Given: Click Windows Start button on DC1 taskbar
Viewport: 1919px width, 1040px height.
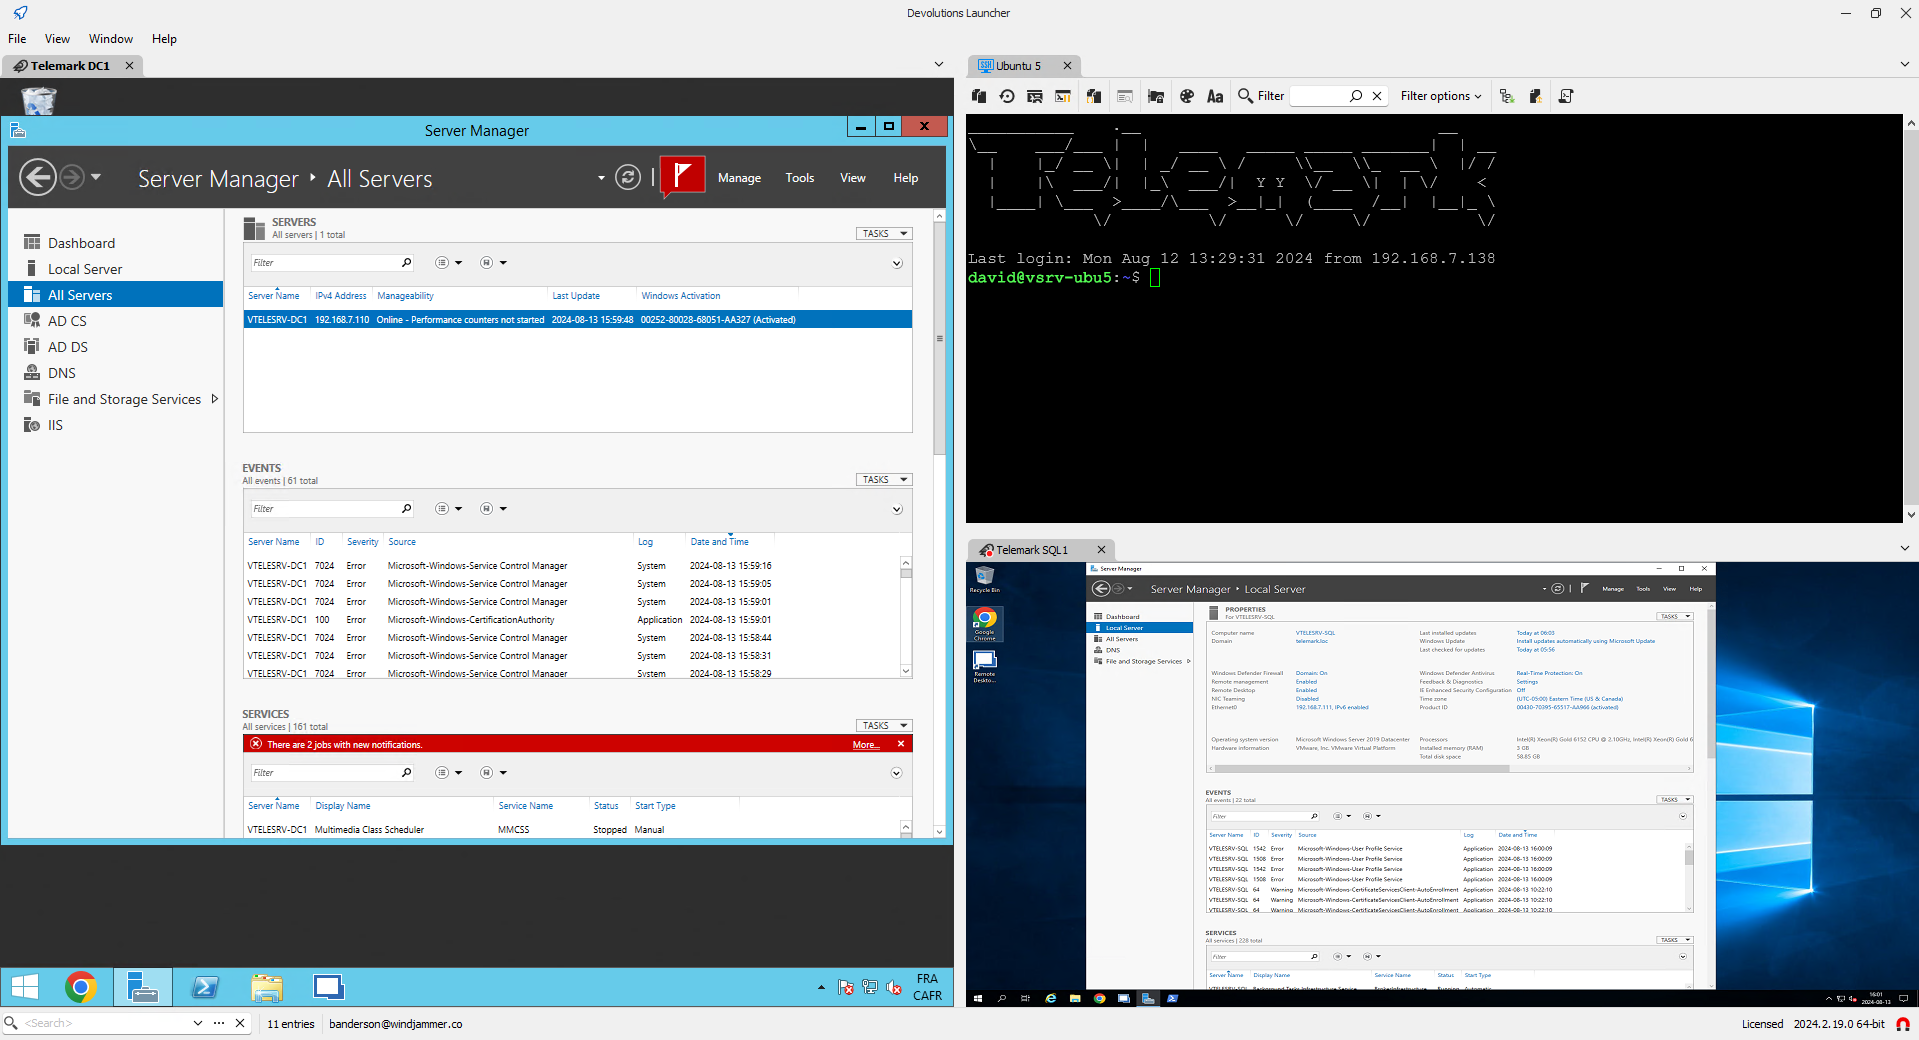Looking at the screenshot, I should pos(25,988).
